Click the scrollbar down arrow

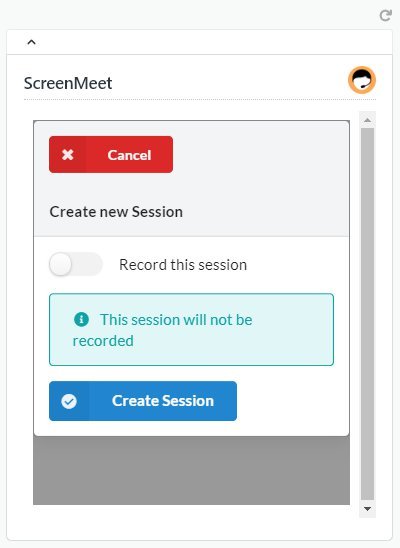point(367,509)
